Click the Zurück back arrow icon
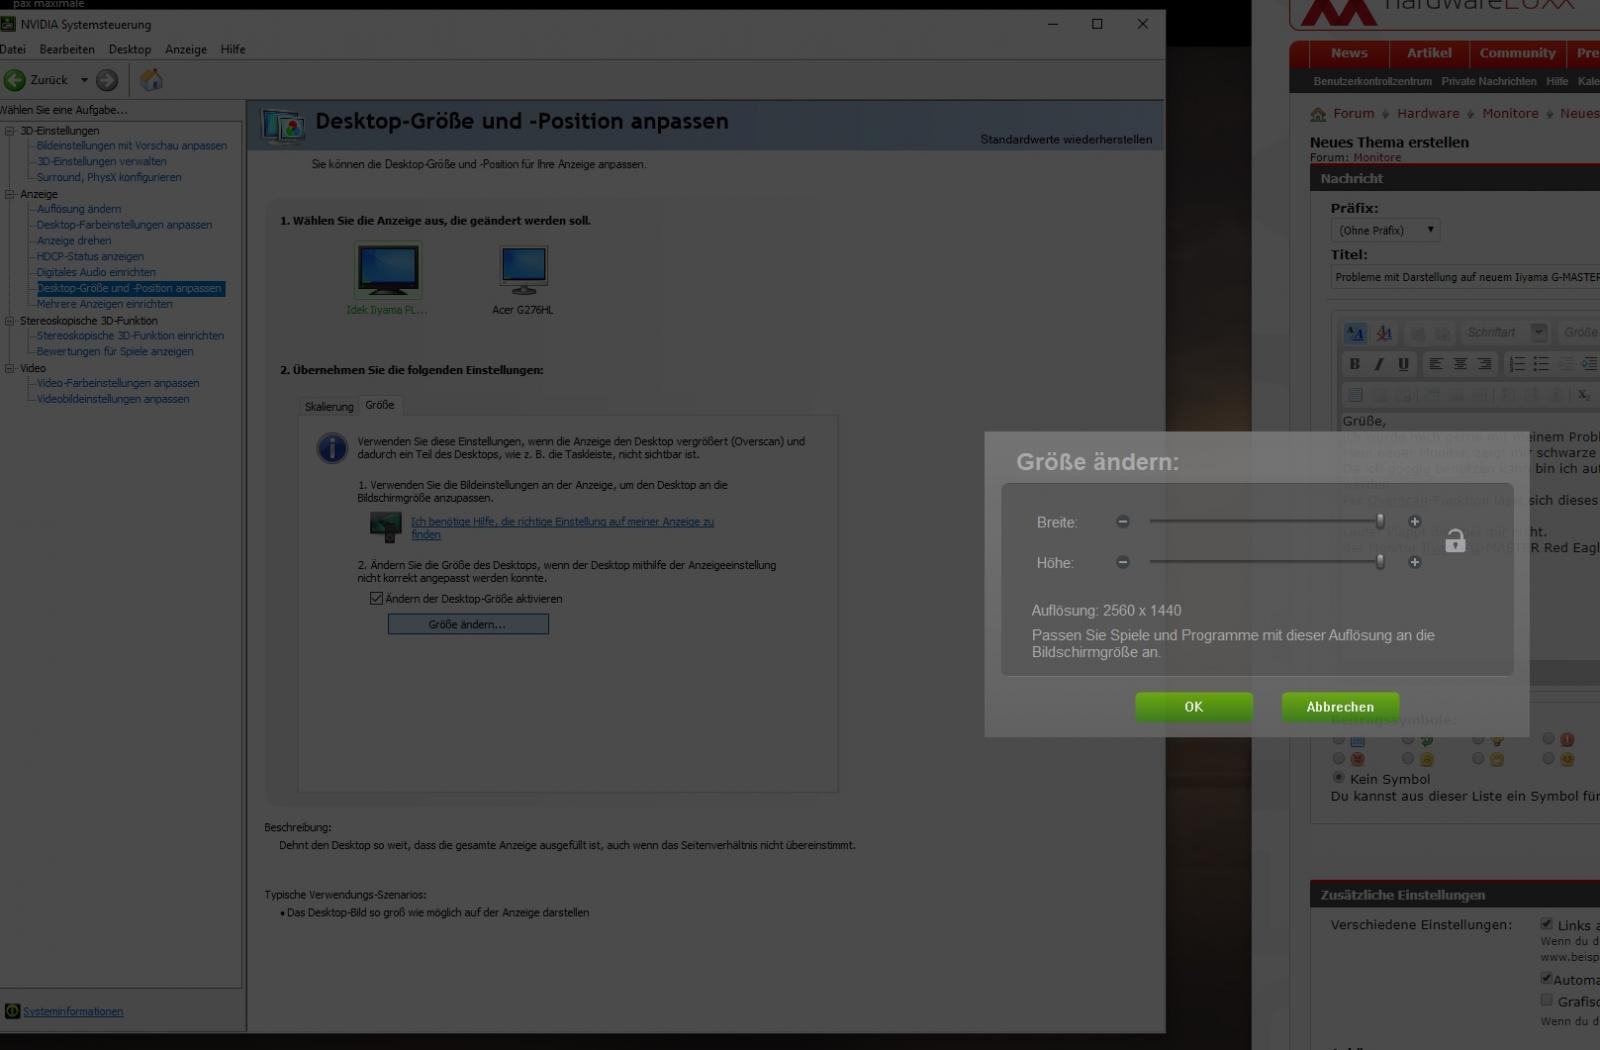 pos(15,80)
